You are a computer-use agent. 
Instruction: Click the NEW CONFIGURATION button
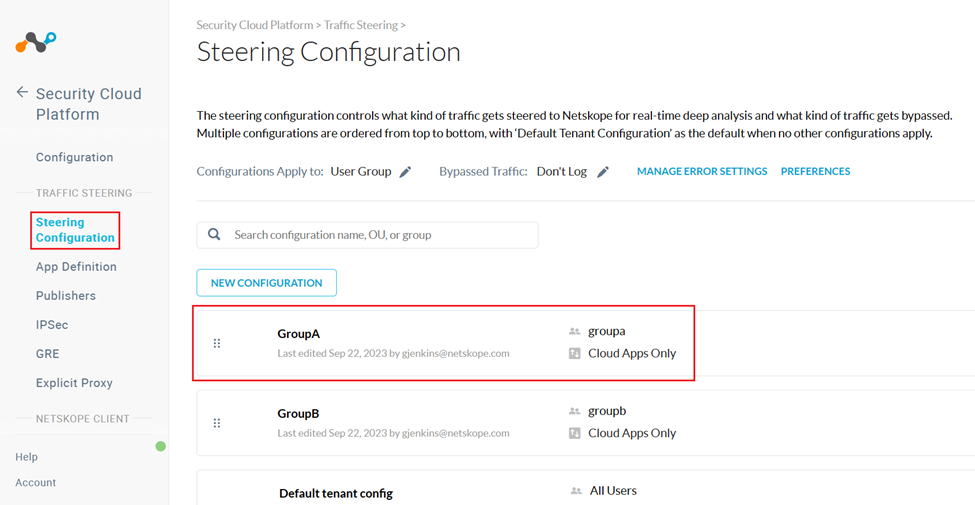tap(267, 283)
